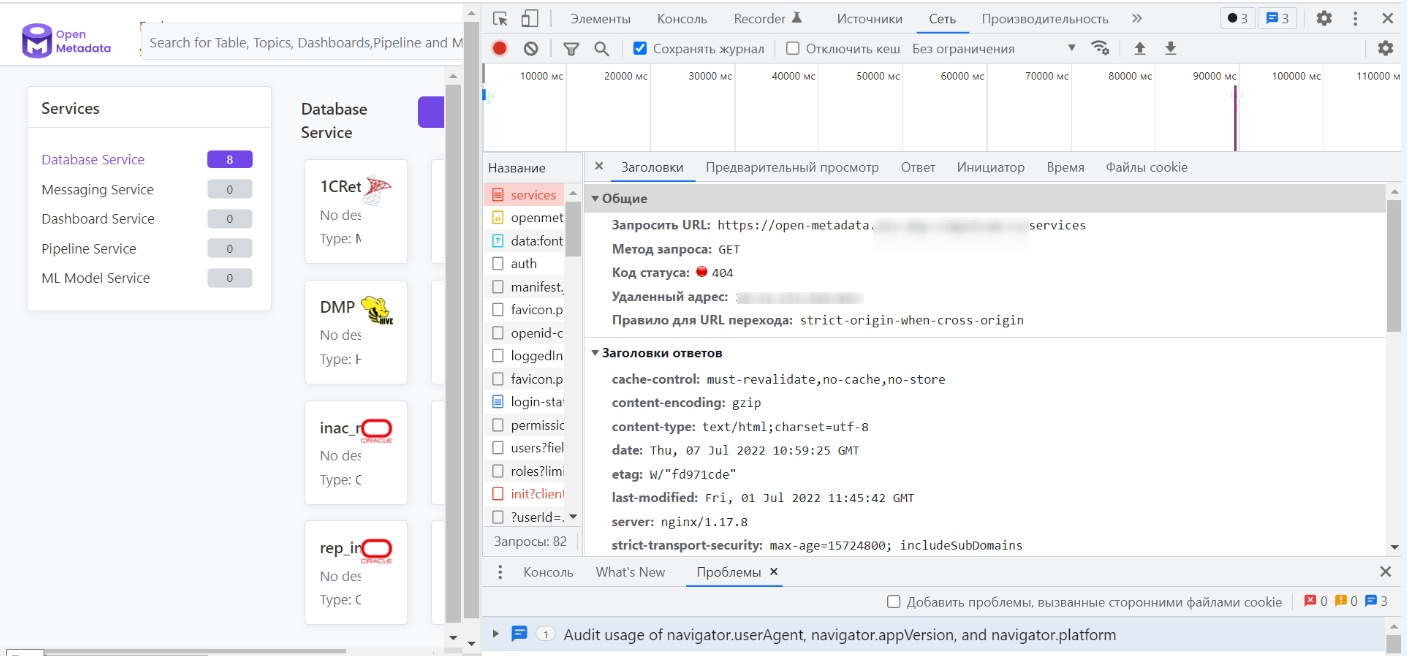Tick the checkbox beside users?fields request
This screenshot has height=656, width=1407.
point(498,448)
